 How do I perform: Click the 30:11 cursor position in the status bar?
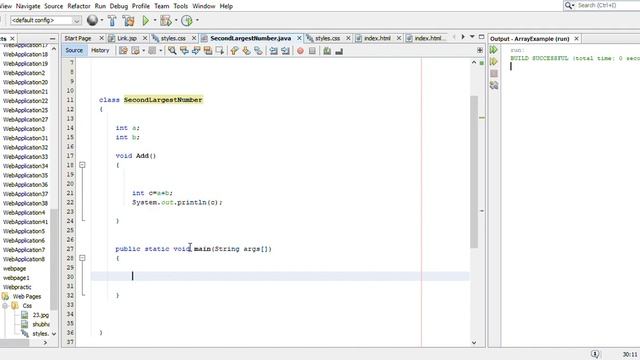pos(630,354)
